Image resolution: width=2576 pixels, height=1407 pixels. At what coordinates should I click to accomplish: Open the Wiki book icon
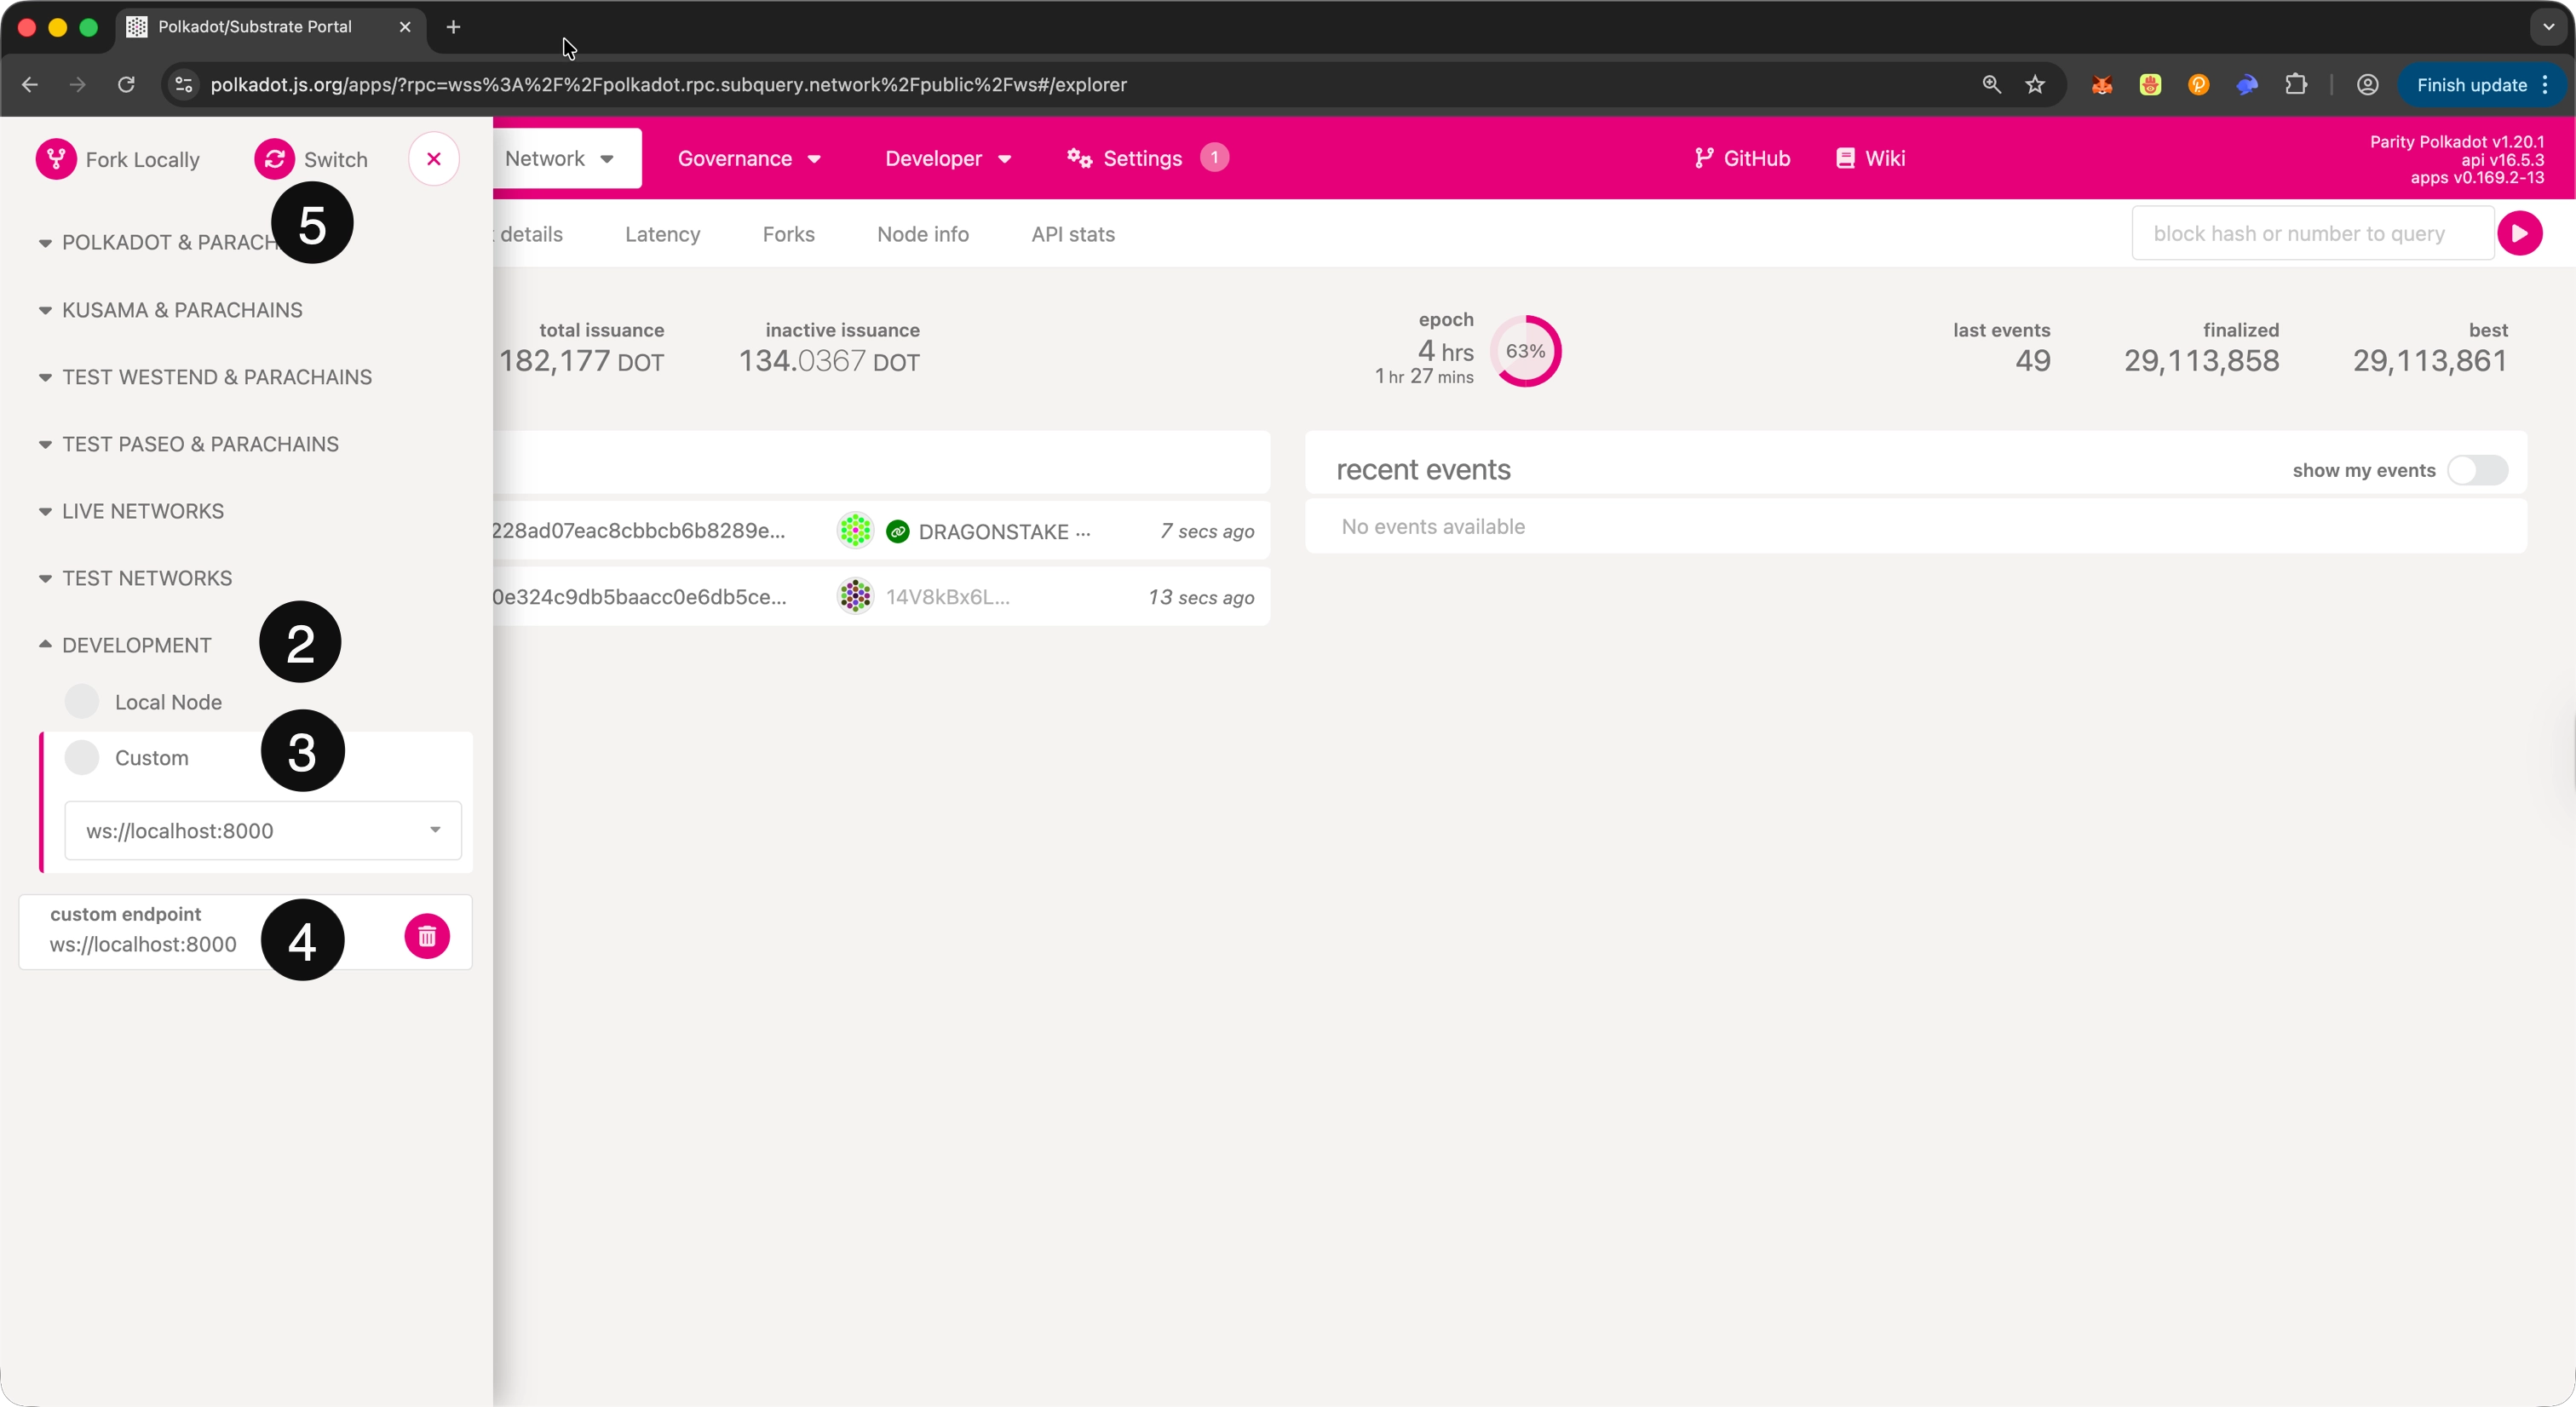1845,158
